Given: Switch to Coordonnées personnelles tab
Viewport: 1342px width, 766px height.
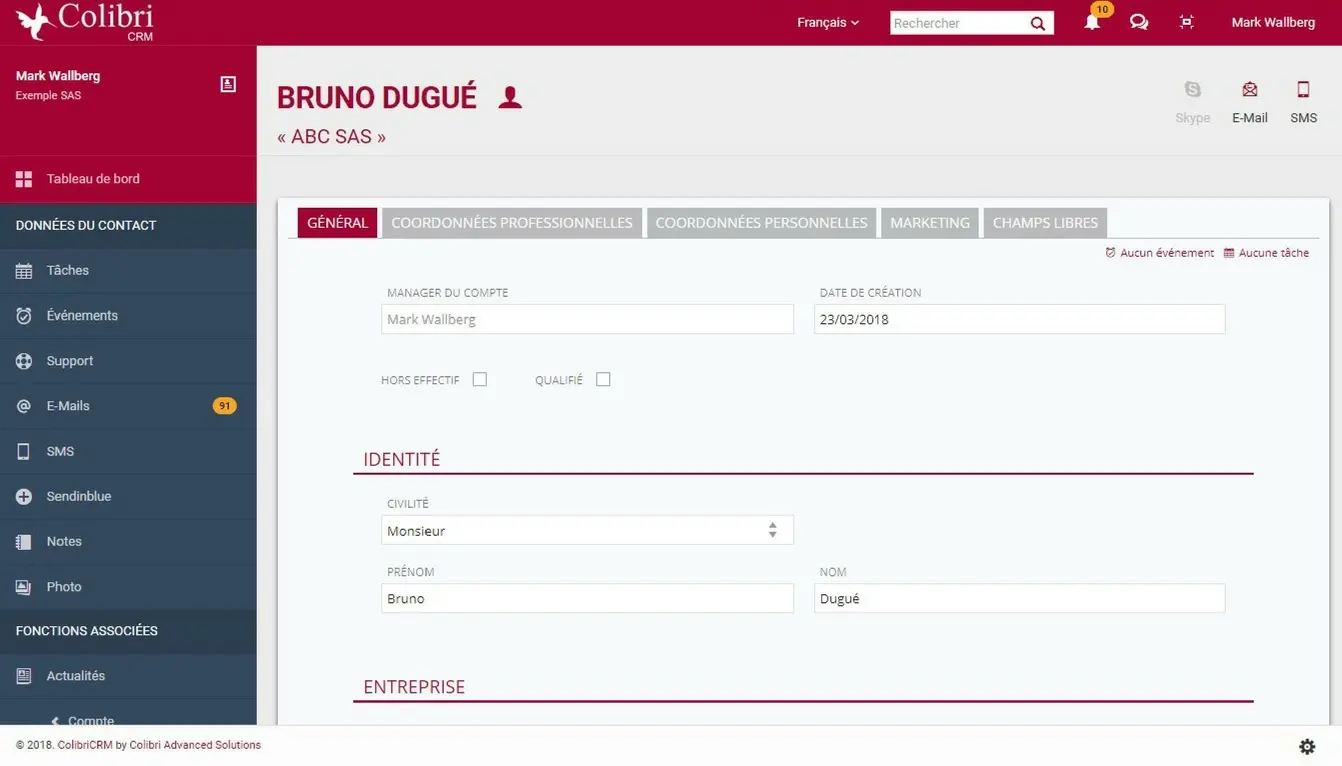Looking at the screenshot, I should click(762, 223).
